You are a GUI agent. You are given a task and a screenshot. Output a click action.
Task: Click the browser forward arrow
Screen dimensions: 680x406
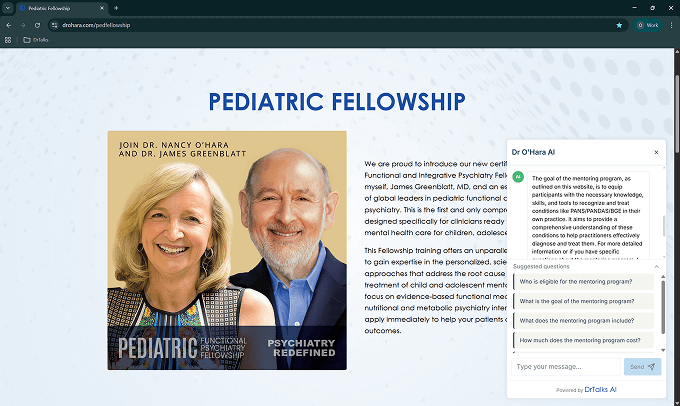[x=23, y=24]
